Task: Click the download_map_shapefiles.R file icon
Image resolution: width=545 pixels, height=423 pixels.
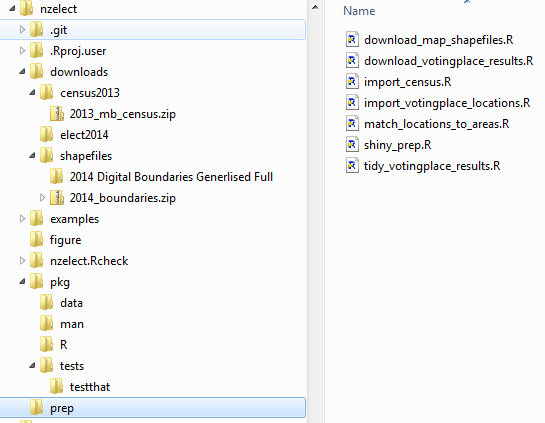Action: (352, 39)
